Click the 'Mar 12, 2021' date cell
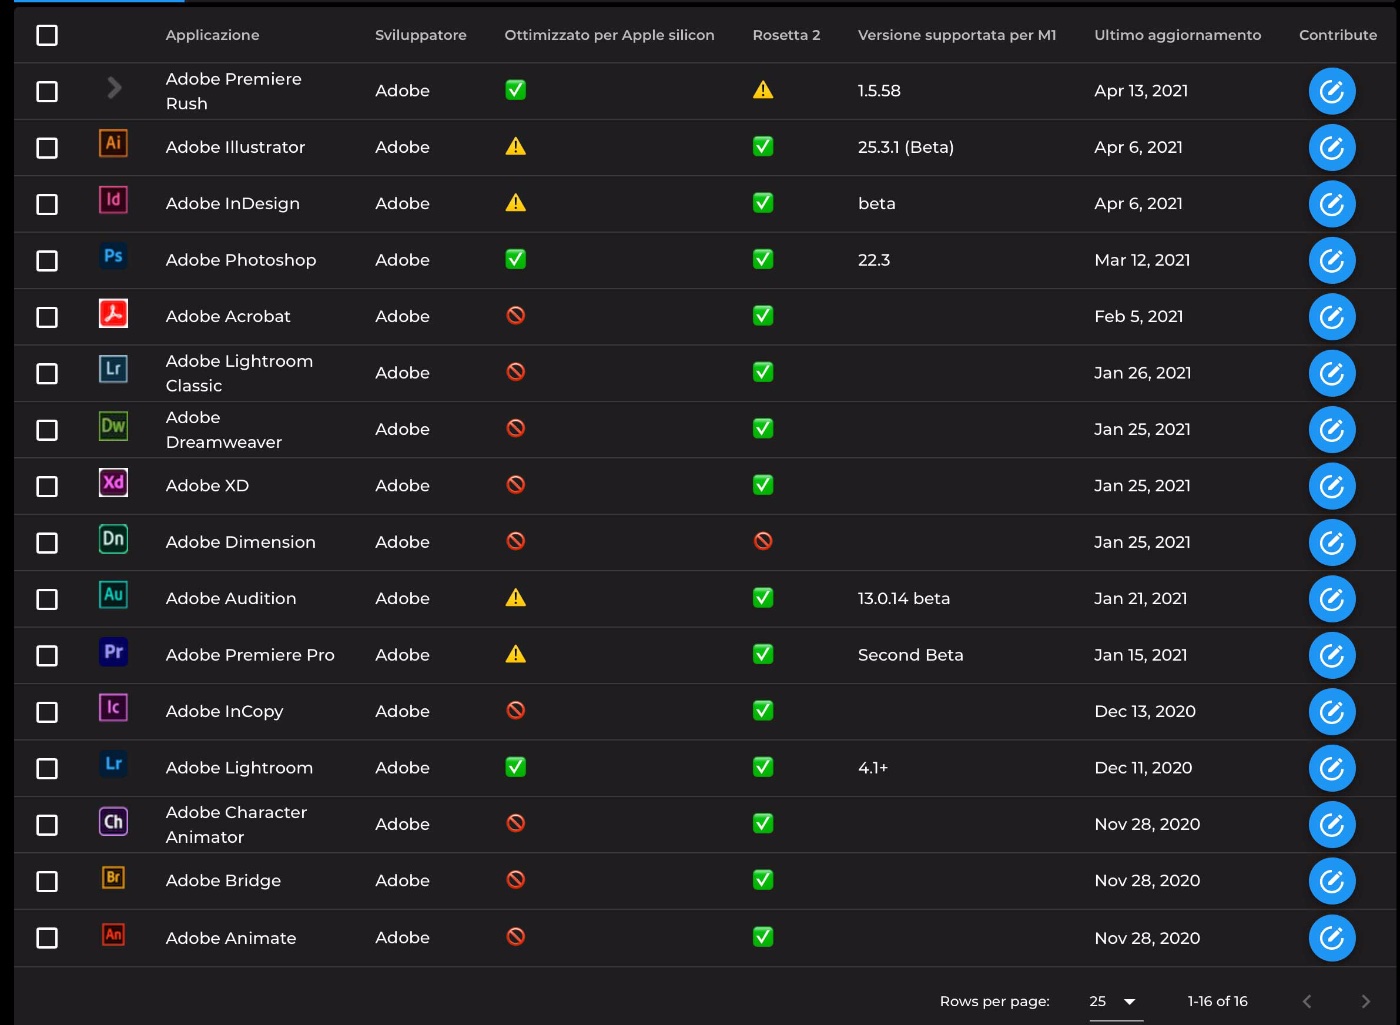The height and width of the screenshot is (1025, 1400). click(1142, 260)
